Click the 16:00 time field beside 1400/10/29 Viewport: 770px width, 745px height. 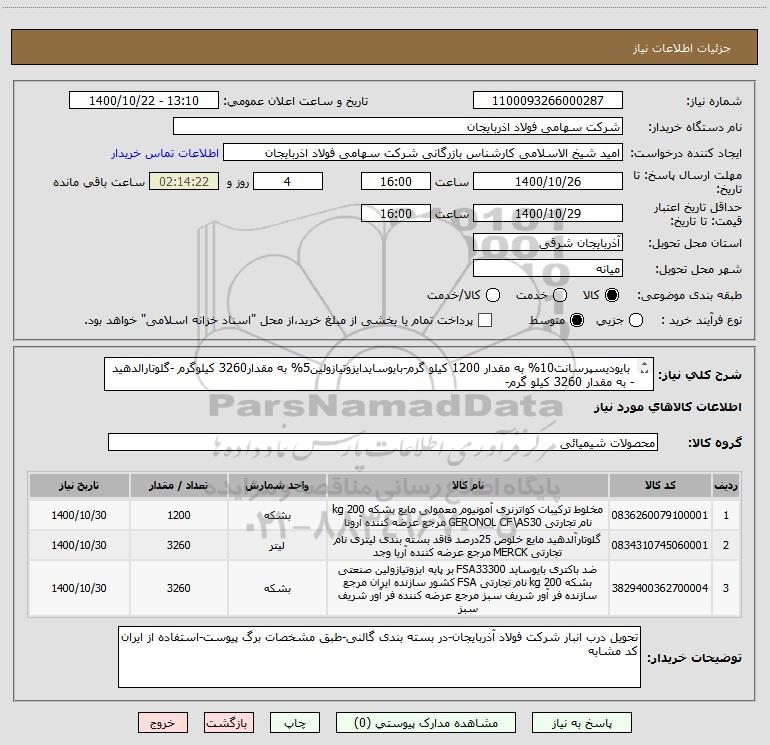pos(396,213)
